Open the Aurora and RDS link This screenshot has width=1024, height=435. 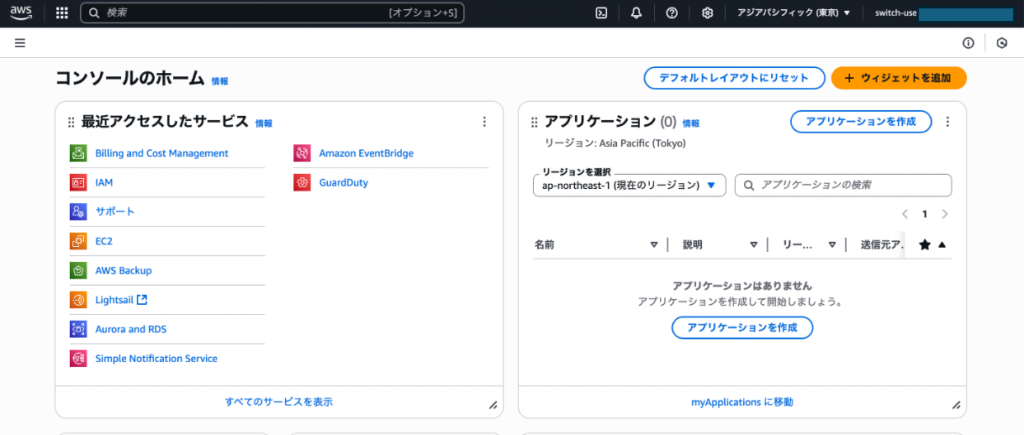click(x=131, y=329)
